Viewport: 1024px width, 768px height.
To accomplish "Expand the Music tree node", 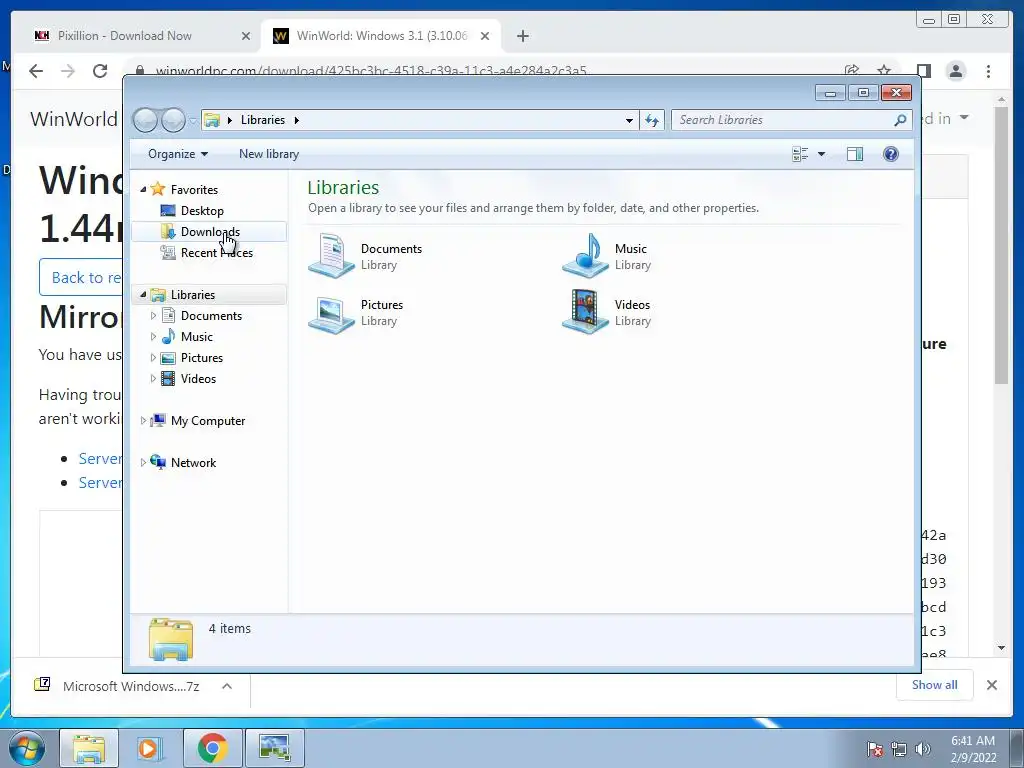I will click(153, 336).
